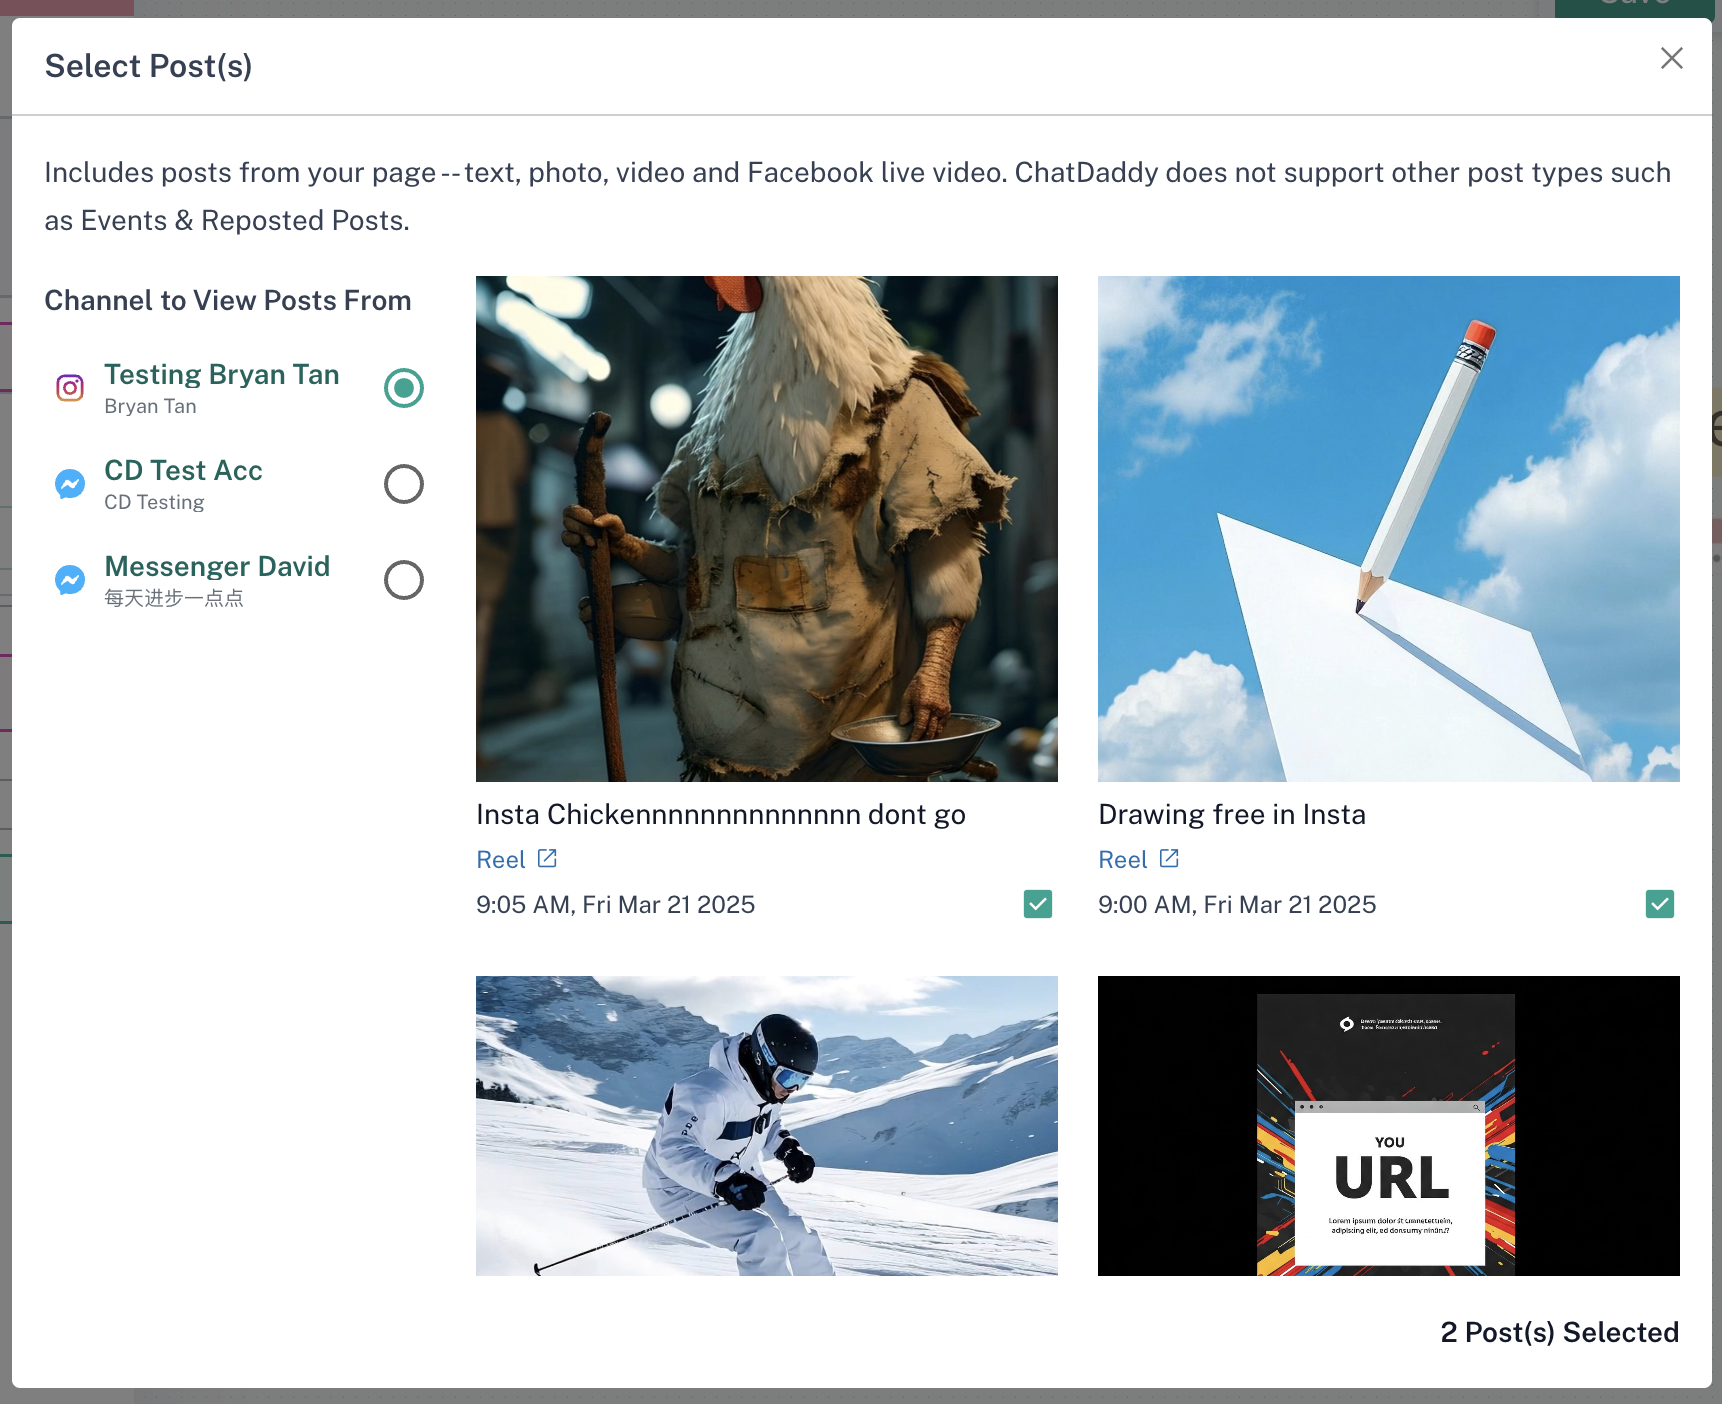The width and height of the screenshot is (1722, 1404).
Task: Click the Messenger icon beside Messenger David
Action: tap(69, 580)
